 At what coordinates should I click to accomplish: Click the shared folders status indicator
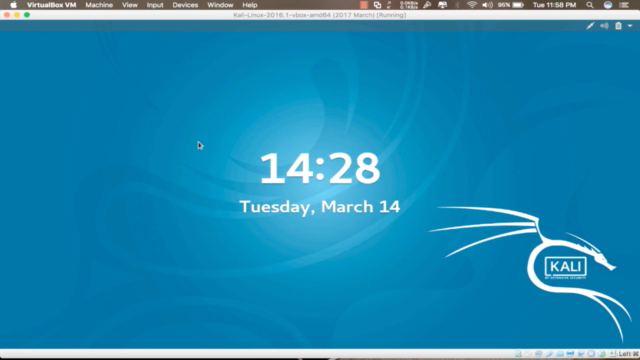(560, 353)
